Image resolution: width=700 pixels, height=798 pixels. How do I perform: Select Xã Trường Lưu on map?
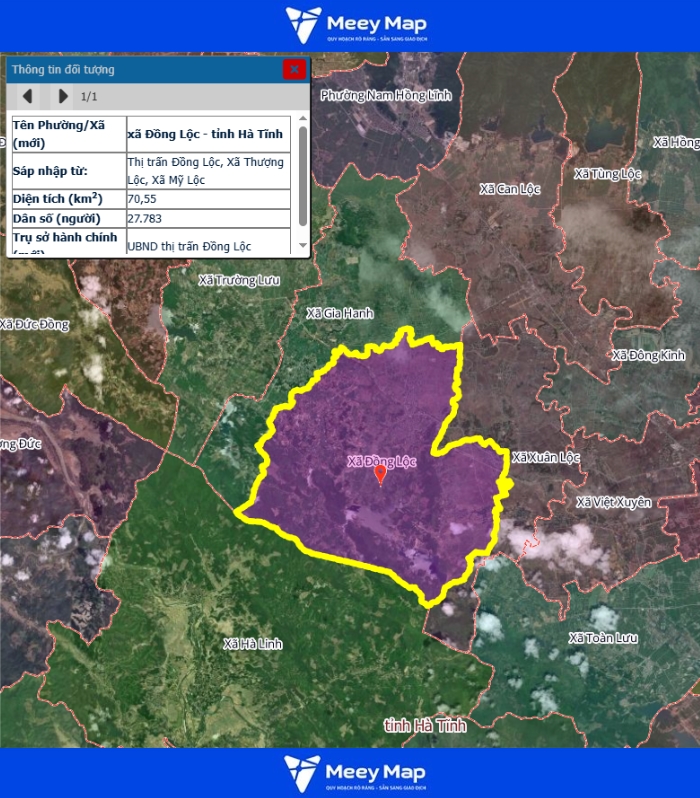click(x=239, y=279)
